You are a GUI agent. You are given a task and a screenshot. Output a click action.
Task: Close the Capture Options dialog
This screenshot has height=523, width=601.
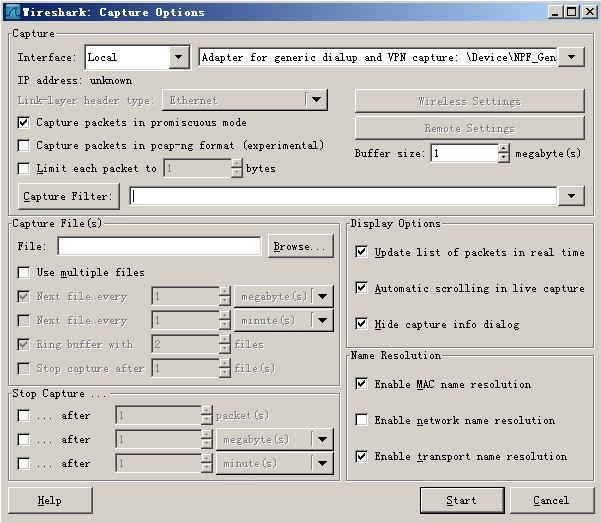click(x=589, y=12)
